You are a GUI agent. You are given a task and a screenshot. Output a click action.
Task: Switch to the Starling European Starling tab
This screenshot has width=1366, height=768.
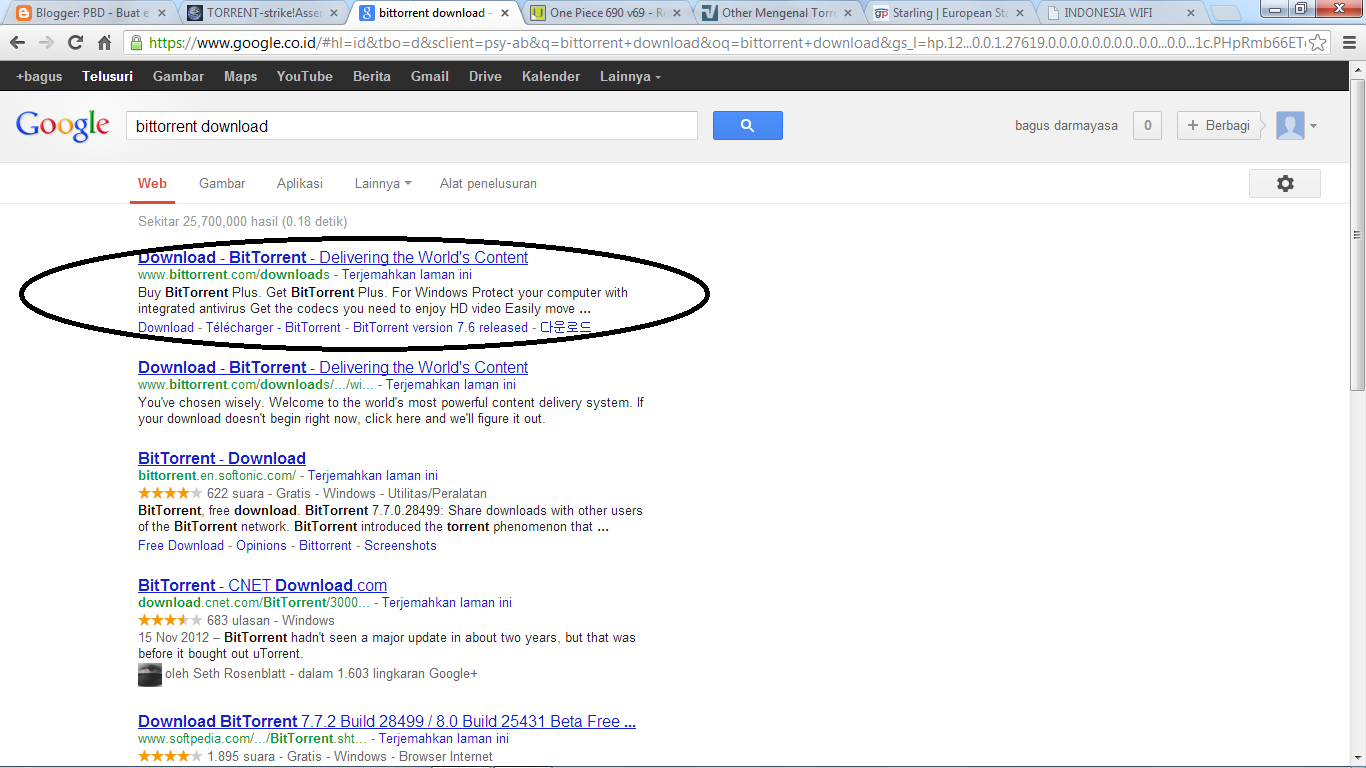pos(952,13)
